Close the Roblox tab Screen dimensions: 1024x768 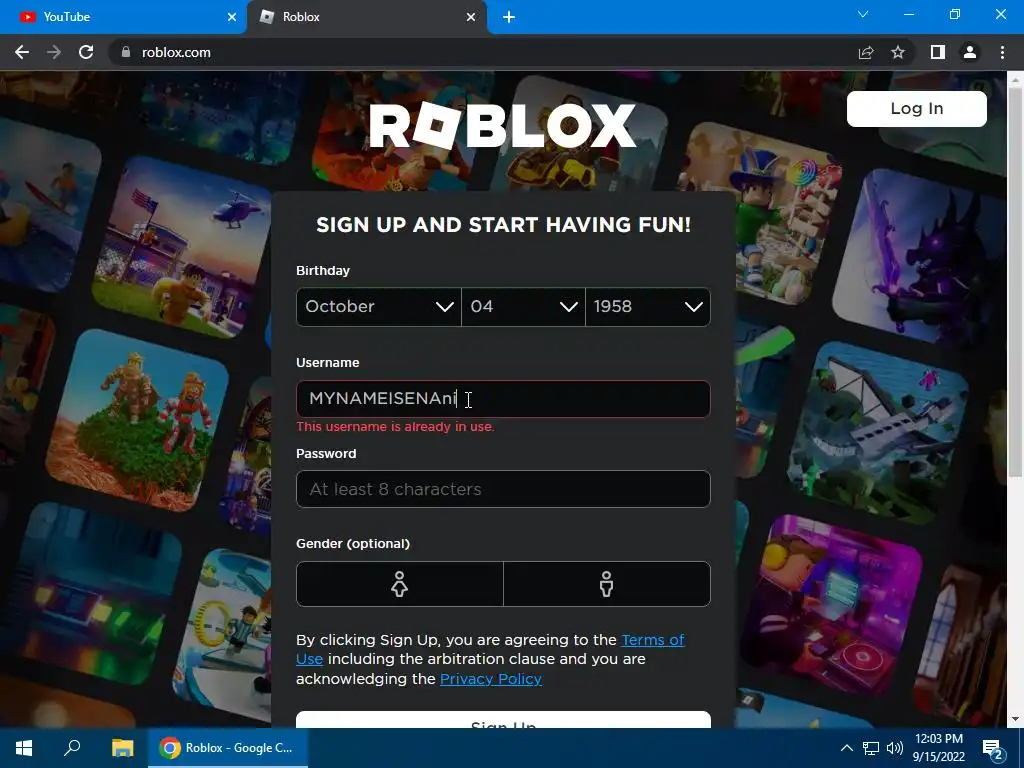pyautogui.click(x=471, y=17)
